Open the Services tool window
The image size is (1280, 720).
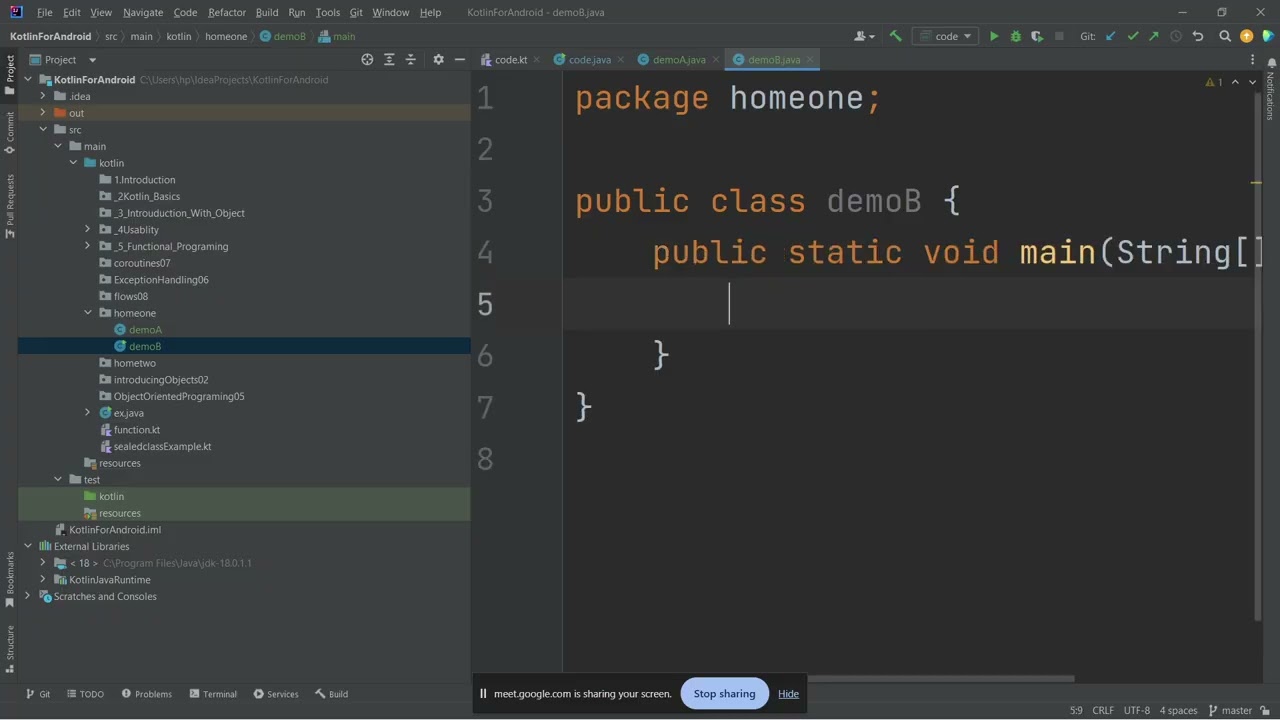(276, 694)
